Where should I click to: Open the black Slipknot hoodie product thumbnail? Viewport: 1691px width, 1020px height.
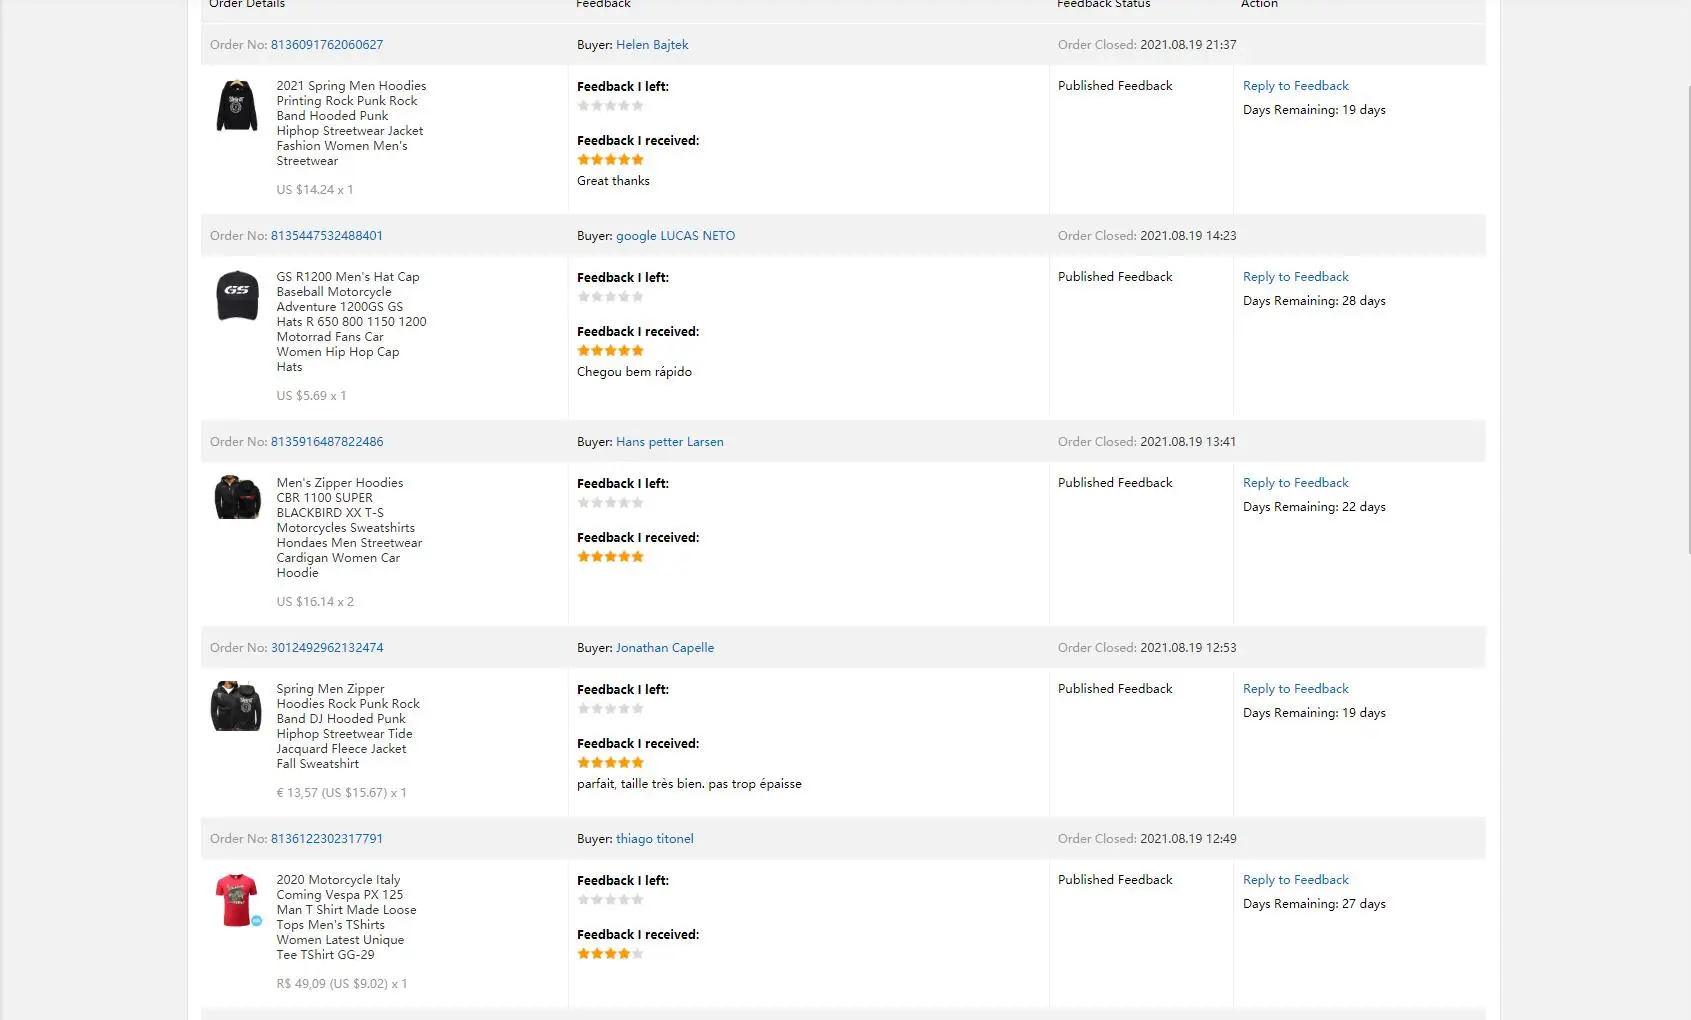[237, 106]
